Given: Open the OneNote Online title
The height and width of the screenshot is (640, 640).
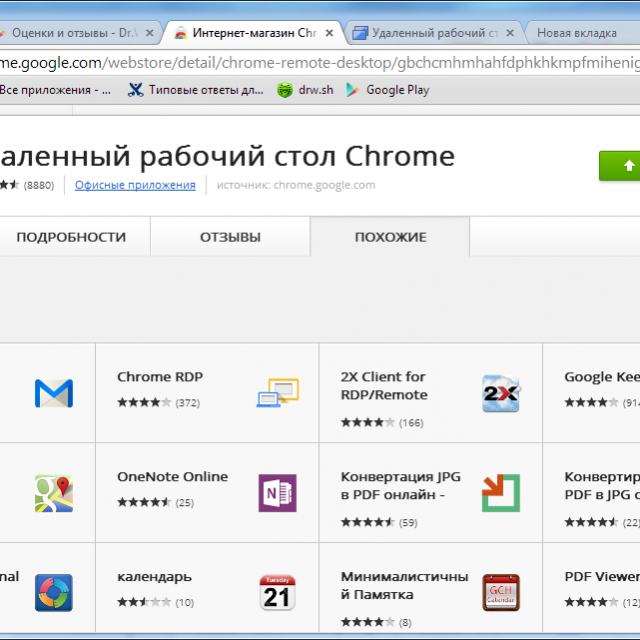Looking at the screenshot, I should point(173,477).
